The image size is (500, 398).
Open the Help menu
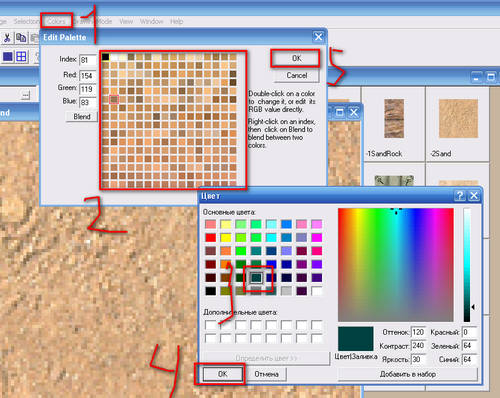tap(177, 21)
